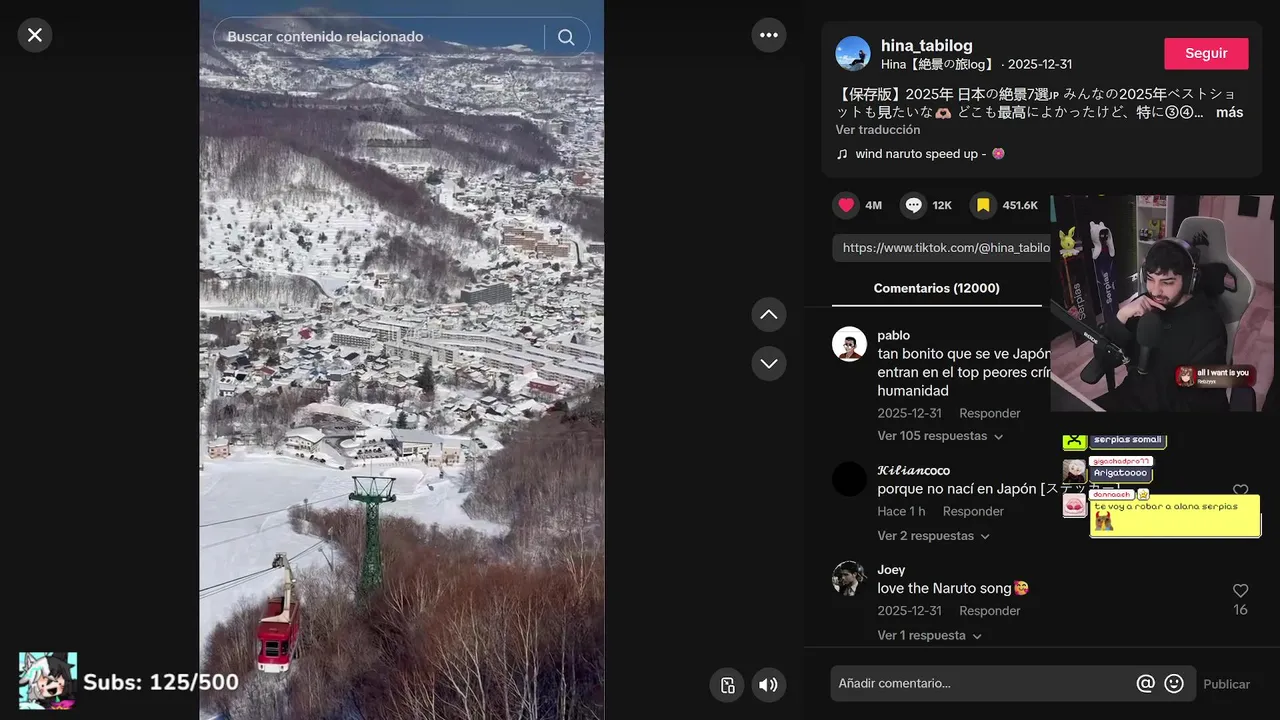Expand 'Ver 2 respuestas' replies
The height and width of the screenshot is (720, 1280).
coord(933,536)
